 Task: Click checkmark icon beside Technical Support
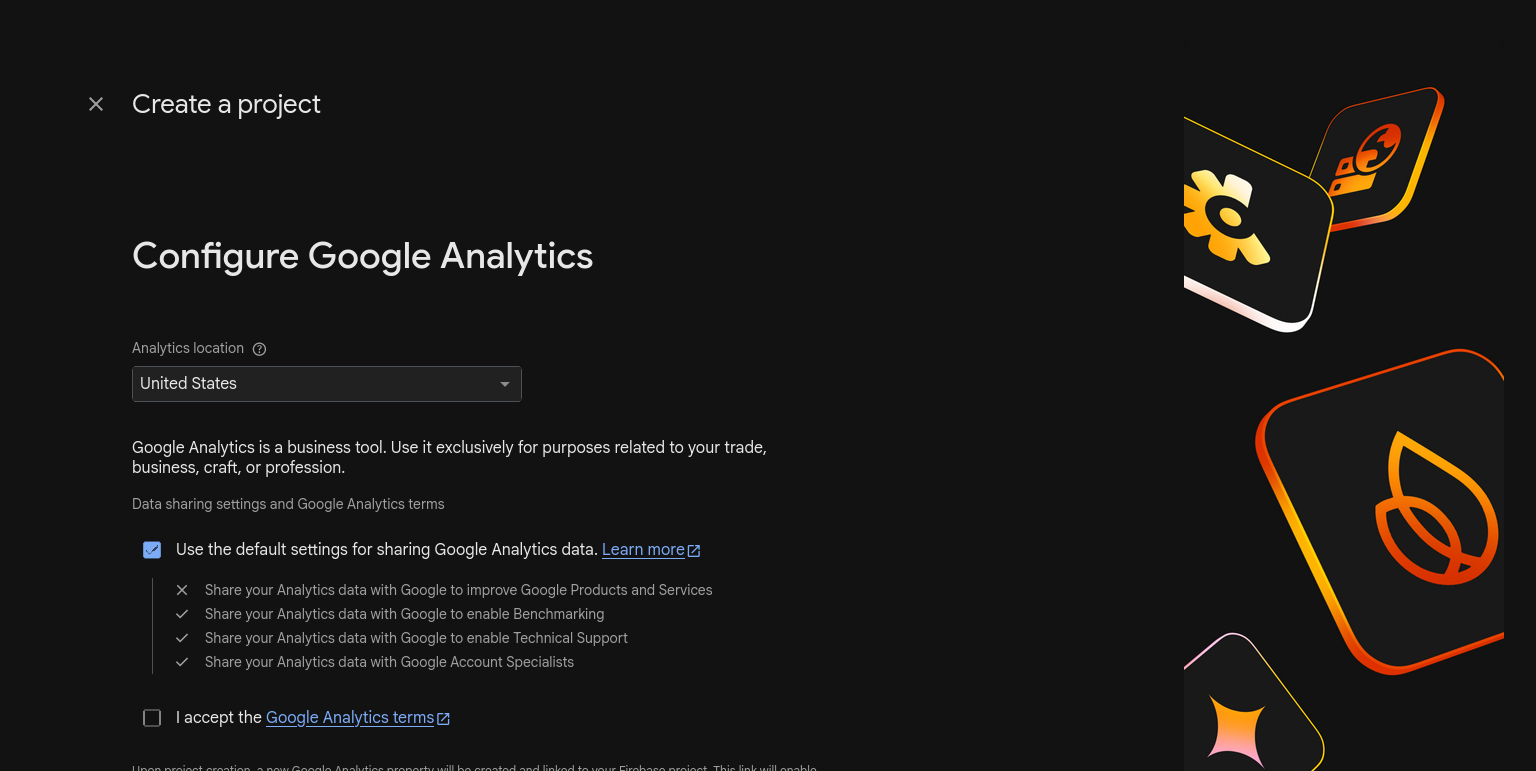182,638
